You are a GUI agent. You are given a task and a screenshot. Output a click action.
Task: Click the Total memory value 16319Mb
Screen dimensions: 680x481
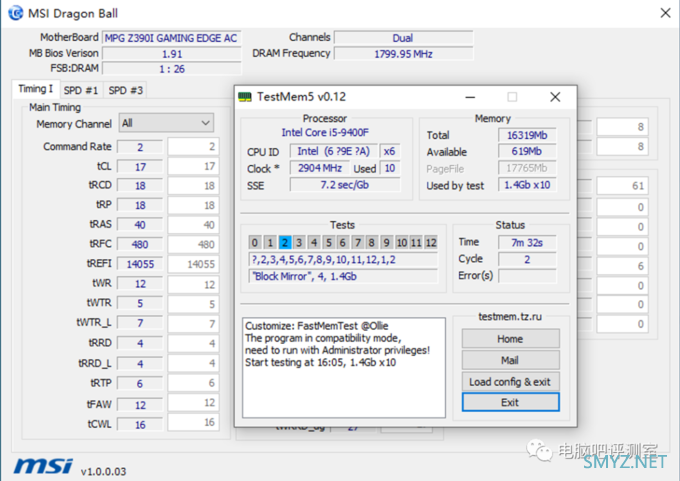click(527, 135)
